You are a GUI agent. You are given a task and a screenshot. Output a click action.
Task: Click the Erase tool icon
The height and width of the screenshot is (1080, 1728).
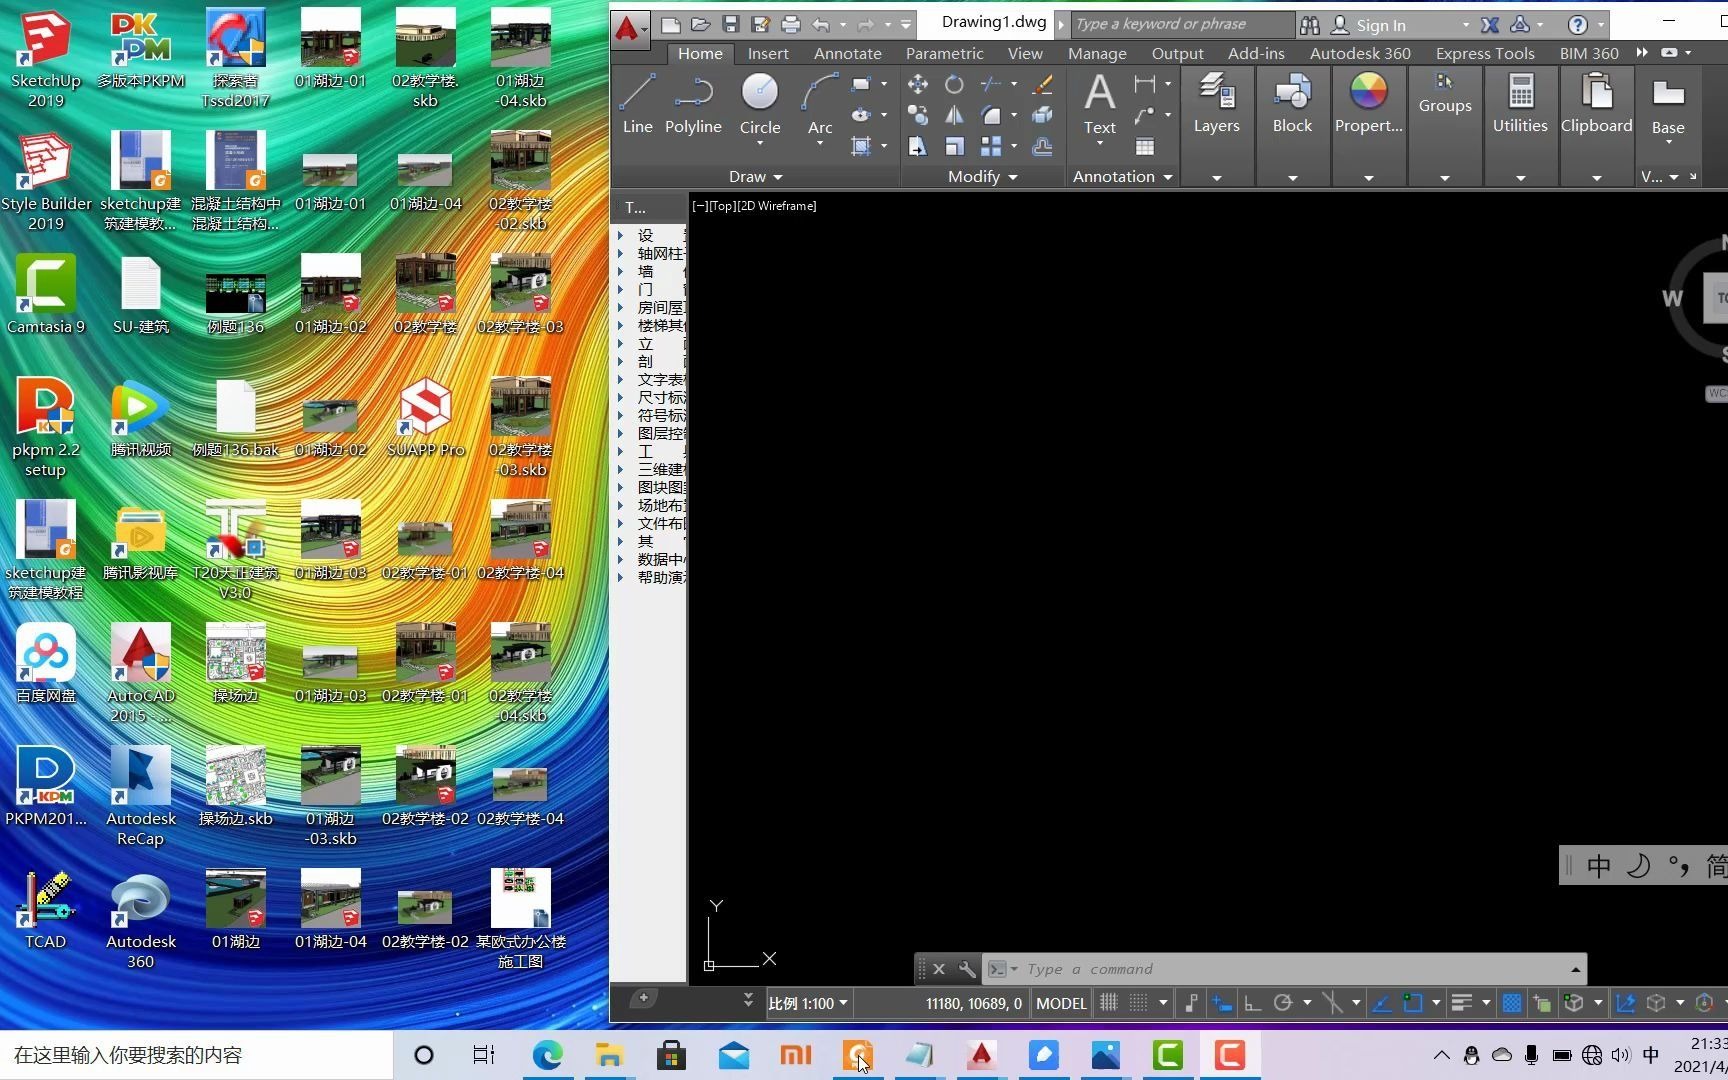[1042, 85]
